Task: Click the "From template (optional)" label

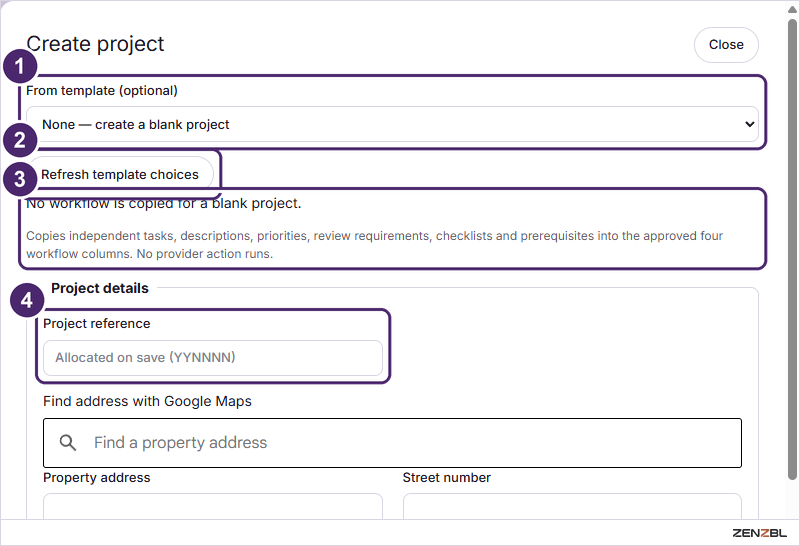Action: [x=102, y=91]
